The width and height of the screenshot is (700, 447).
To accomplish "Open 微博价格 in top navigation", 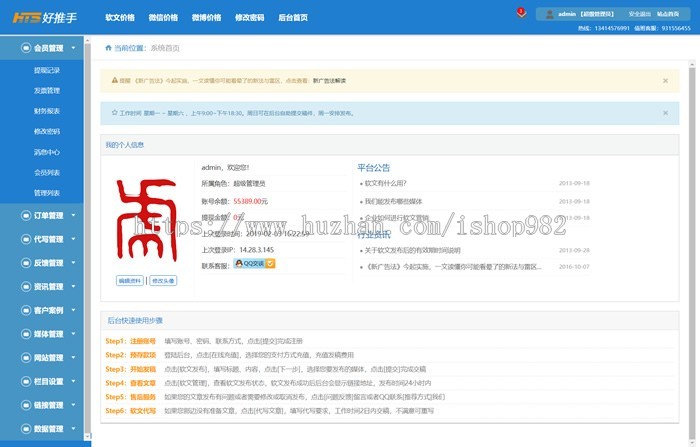I will [206, 17].
